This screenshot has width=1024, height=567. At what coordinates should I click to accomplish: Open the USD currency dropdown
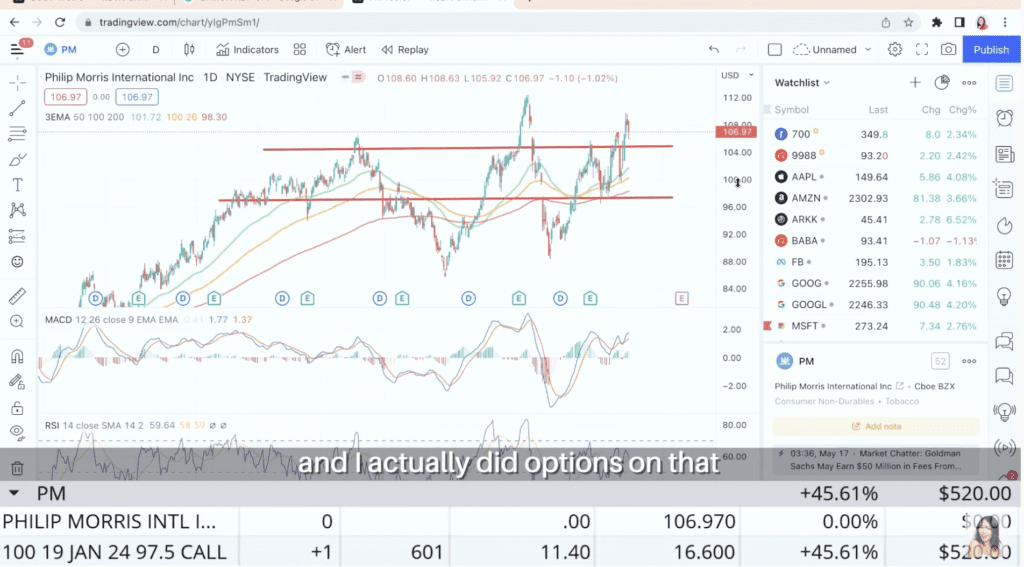coord(737,75)
